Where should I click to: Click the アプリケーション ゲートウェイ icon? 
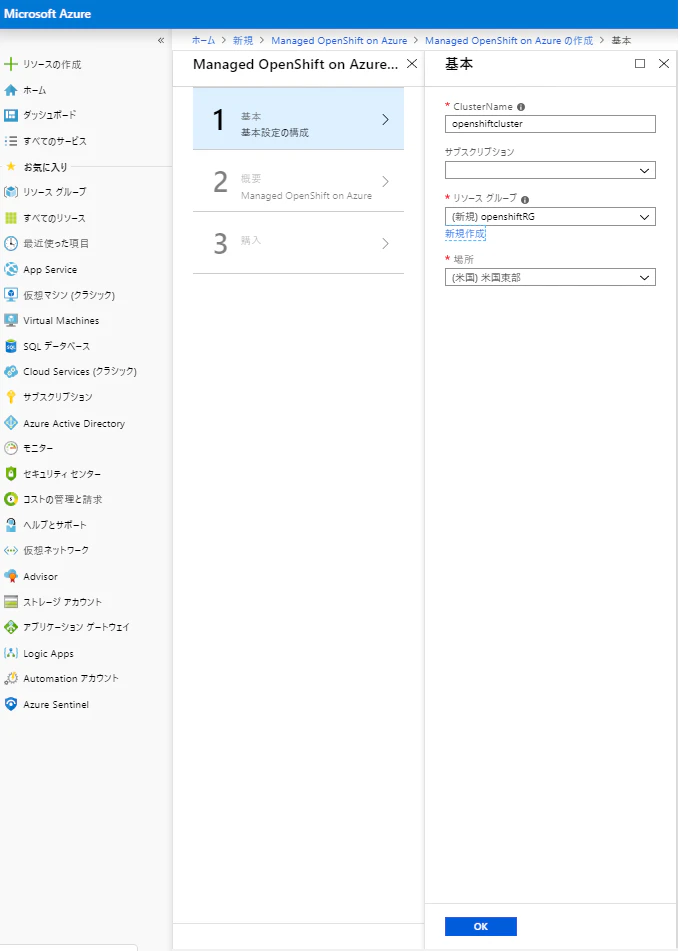(x=10, y=627)
